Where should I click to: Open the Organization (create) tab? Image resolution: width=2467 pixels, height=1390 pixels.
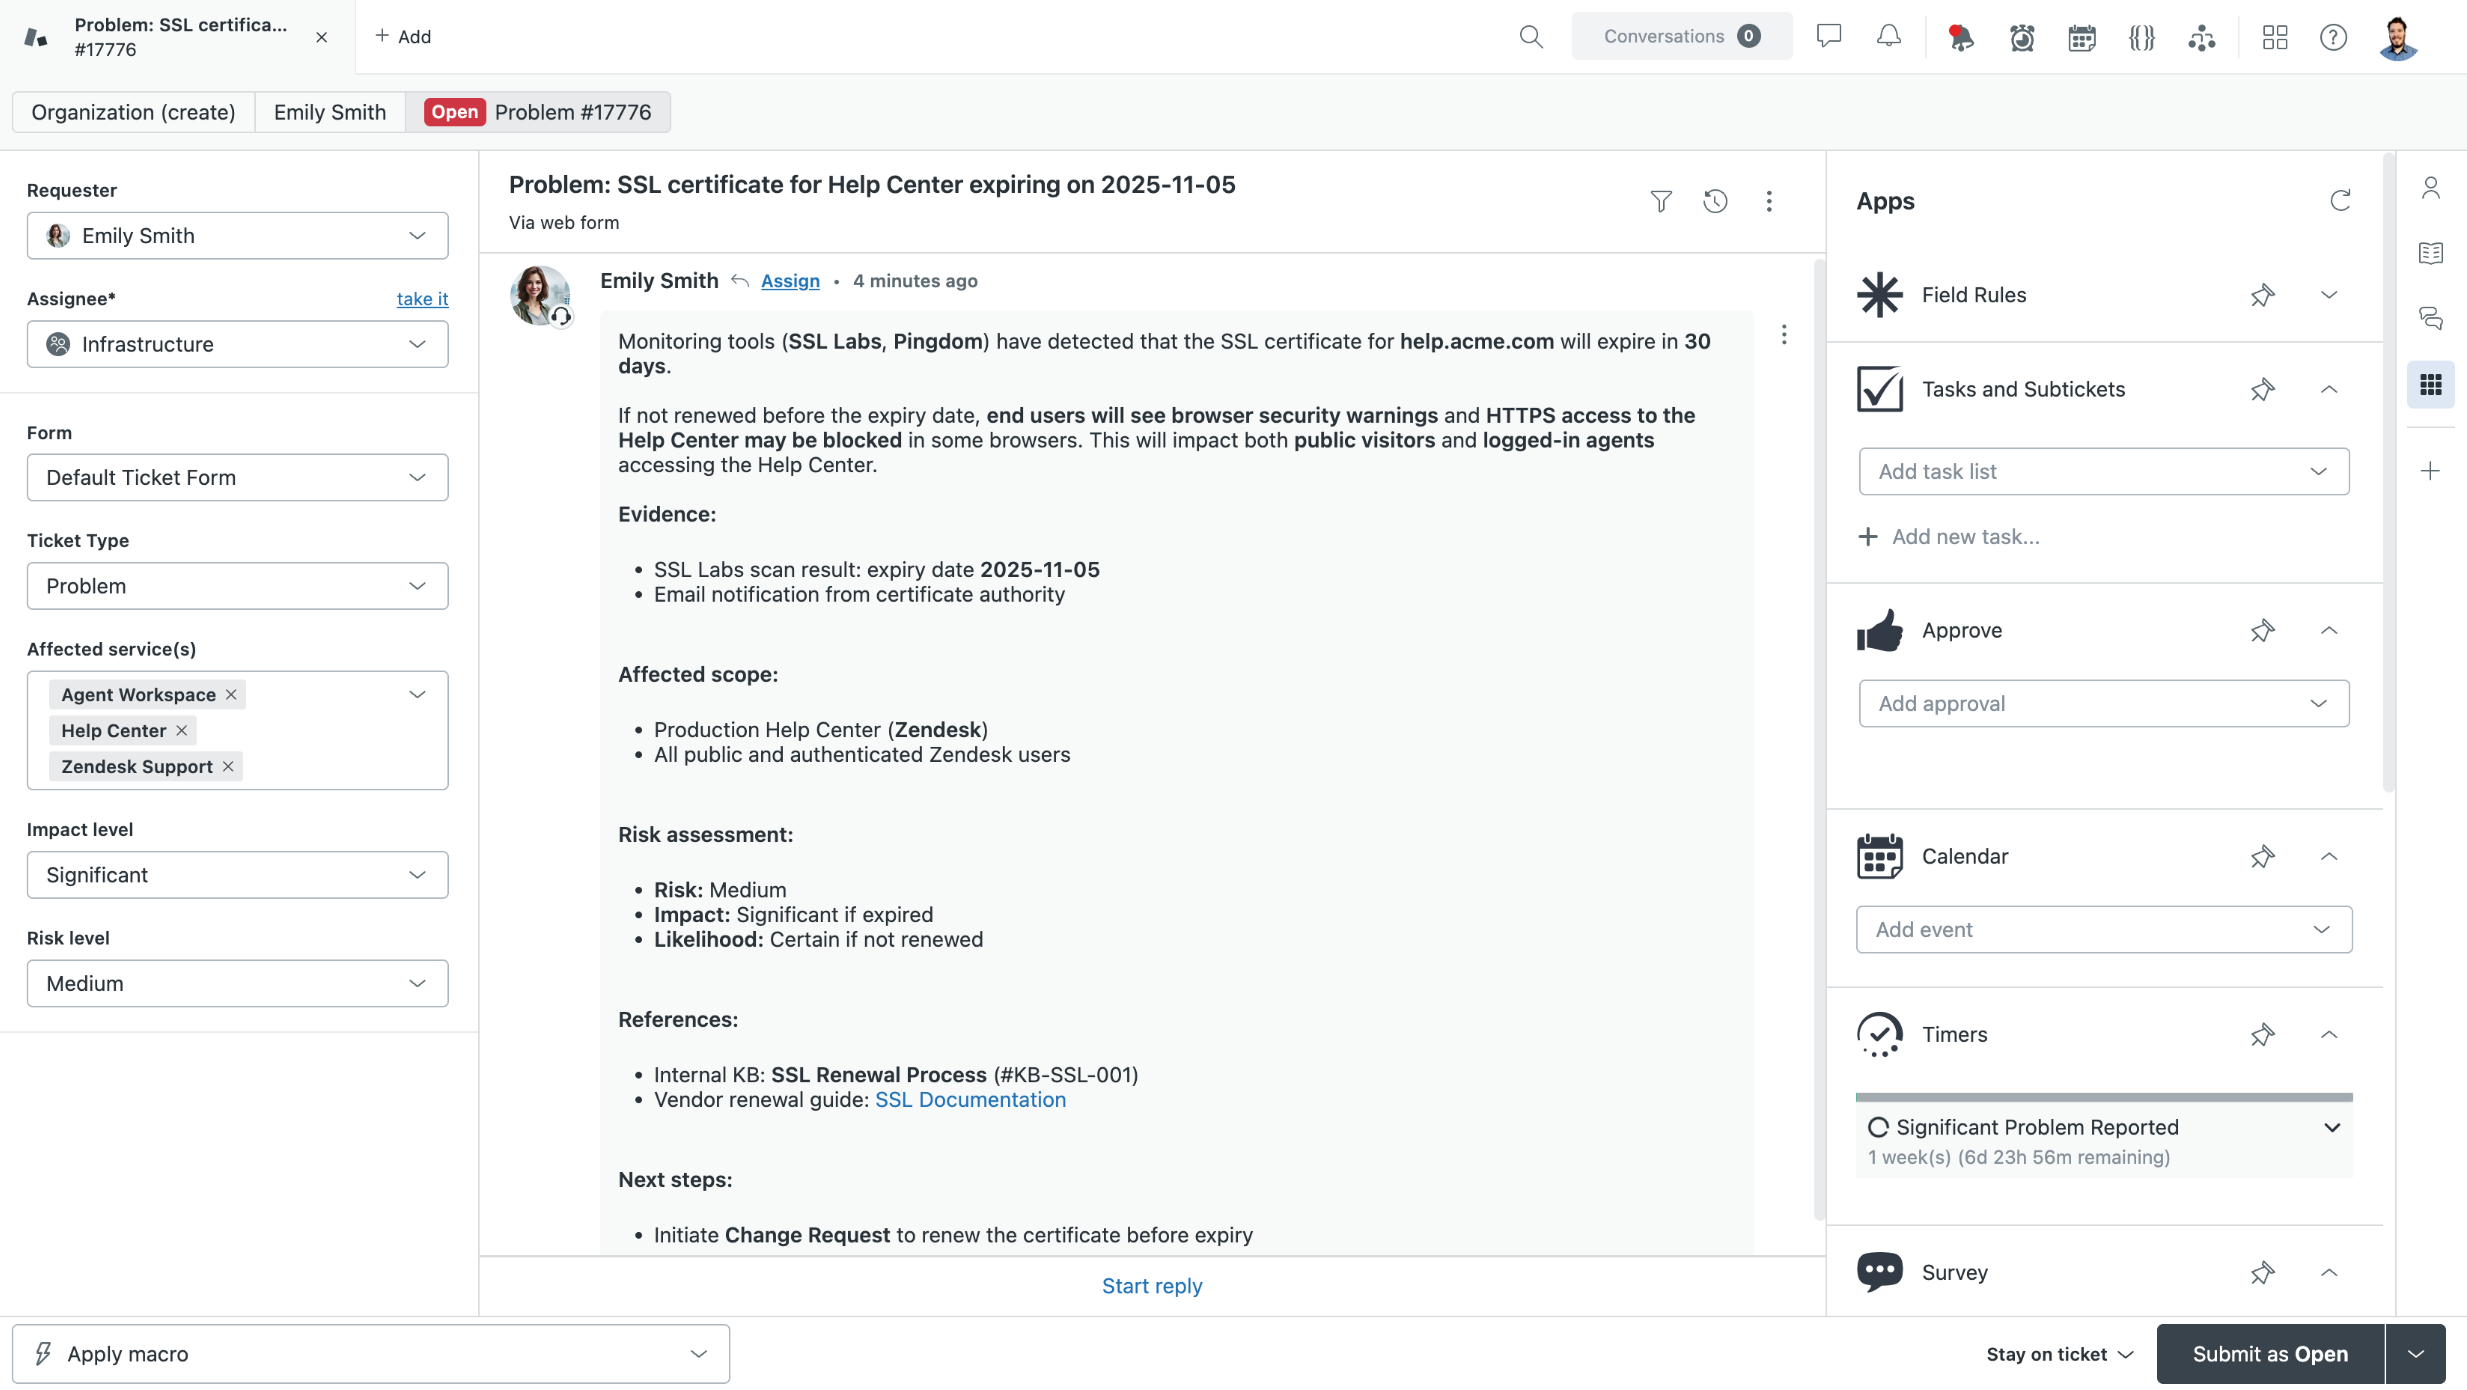click(x=133, y=112)
